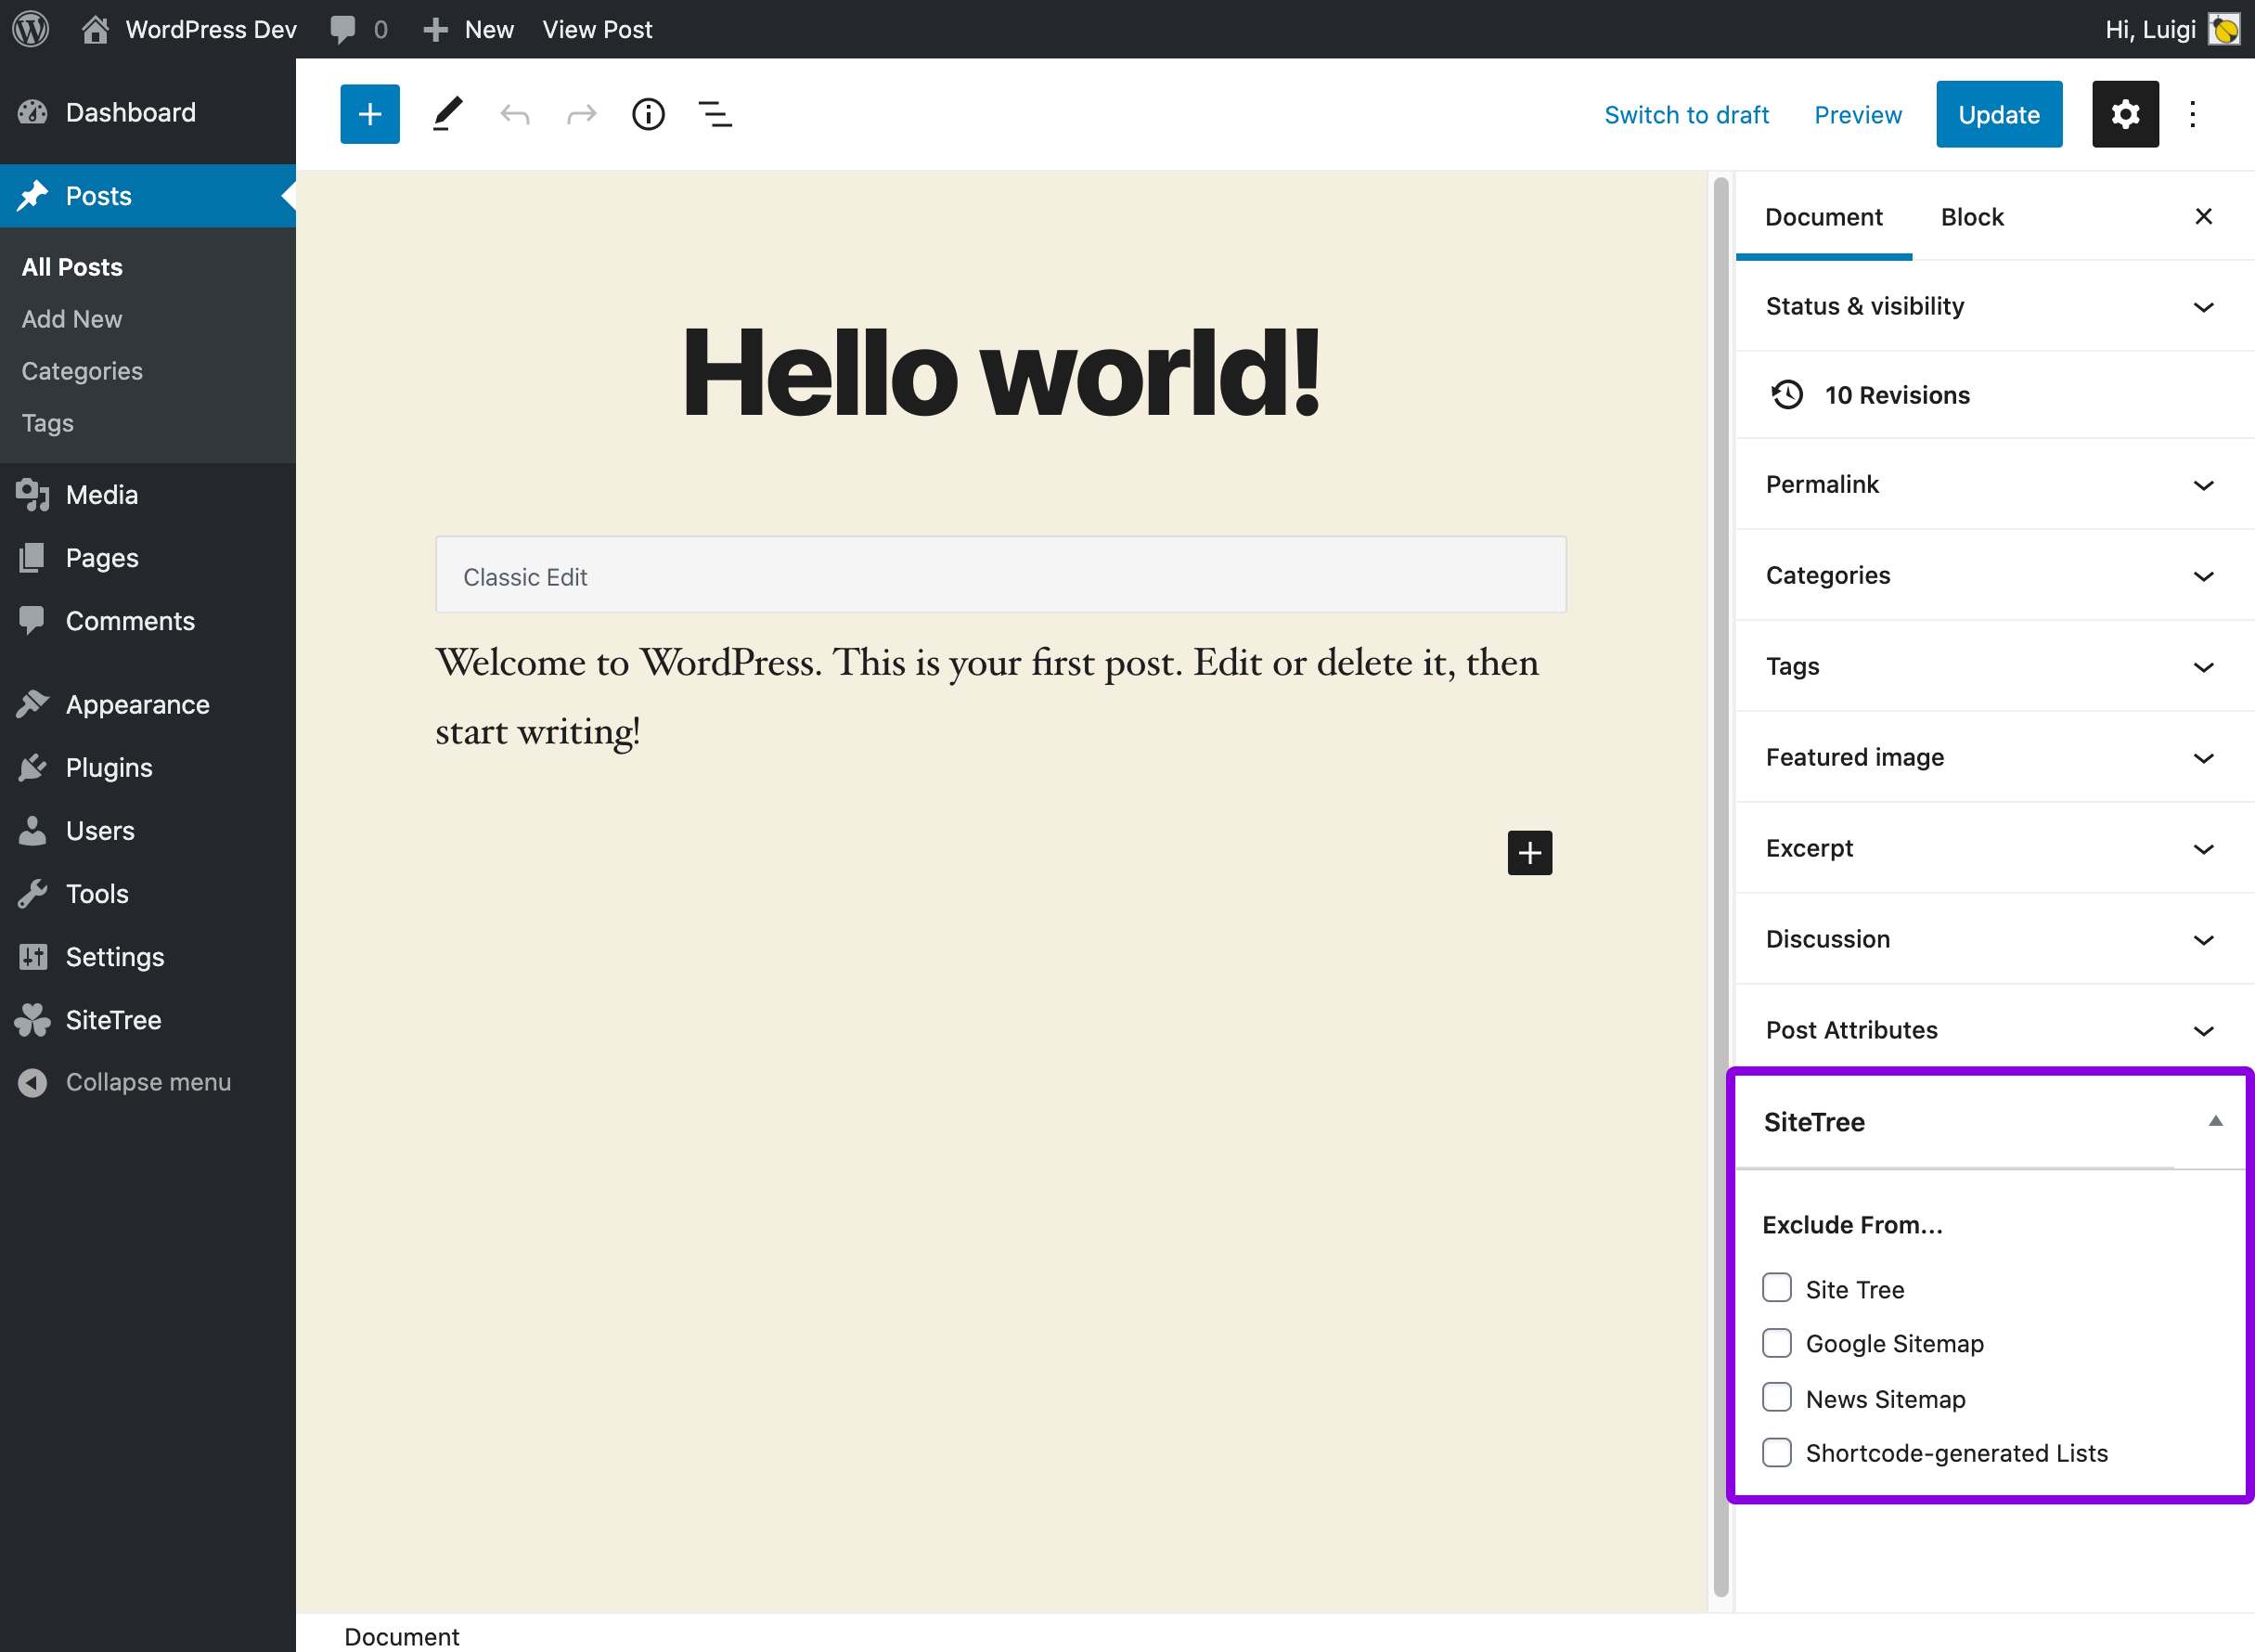The image size is (2255, 1652).
Task: Click the Hello world! post title
Action: pyautogui.click(x=1000, y=373)
